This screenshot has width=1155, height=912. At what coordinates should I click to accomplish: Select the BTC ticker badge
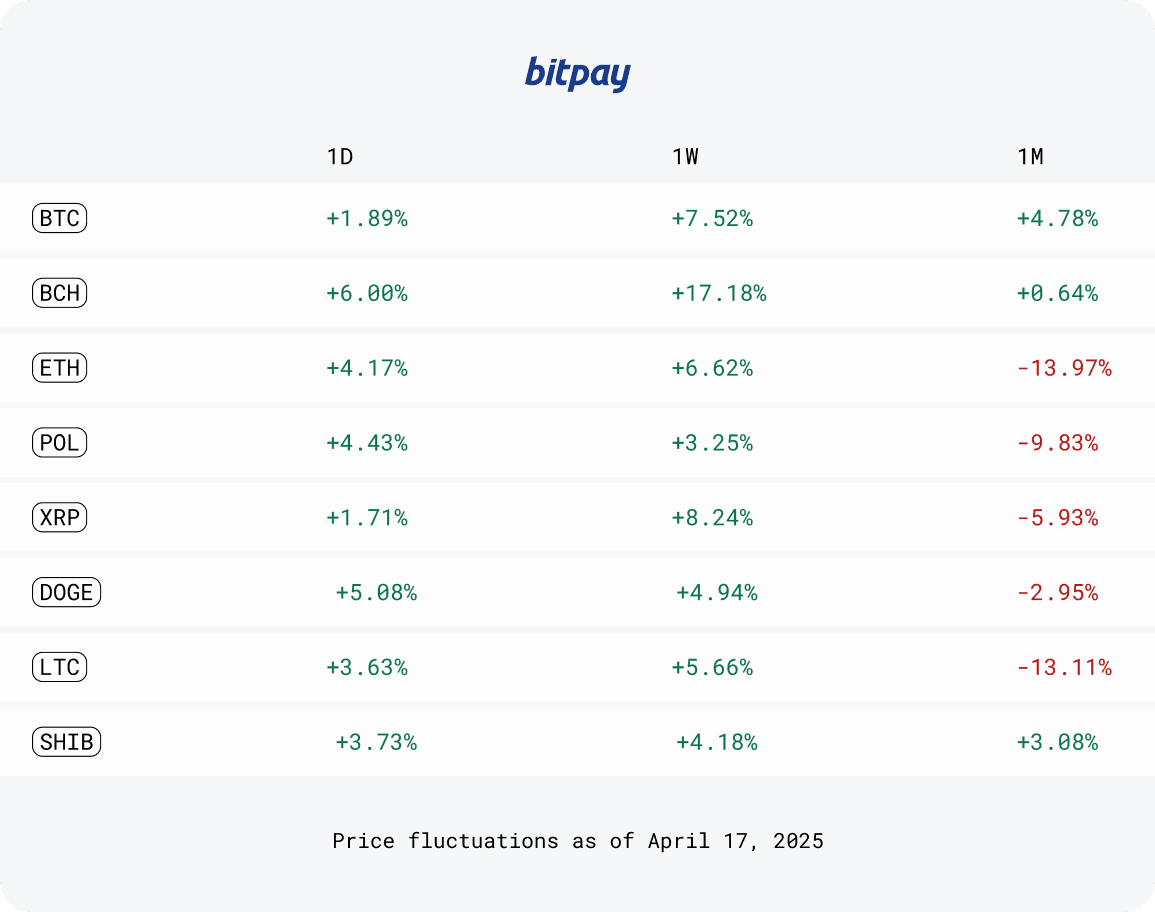[60, 218]
